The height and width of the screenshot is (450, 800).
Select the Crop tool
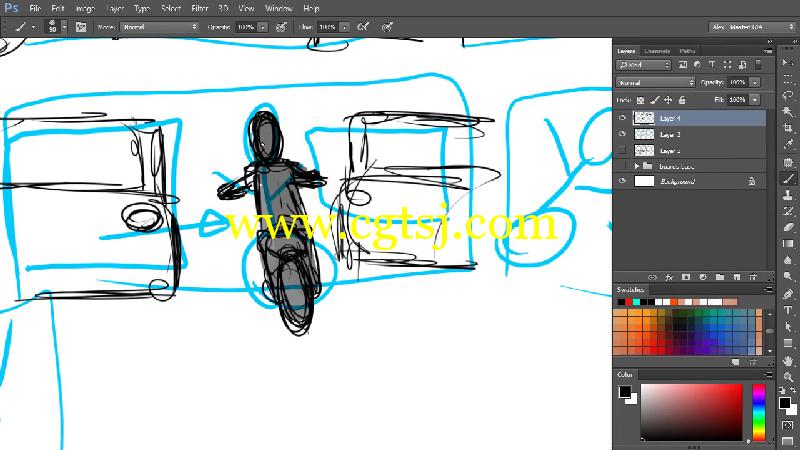point(788,128)
